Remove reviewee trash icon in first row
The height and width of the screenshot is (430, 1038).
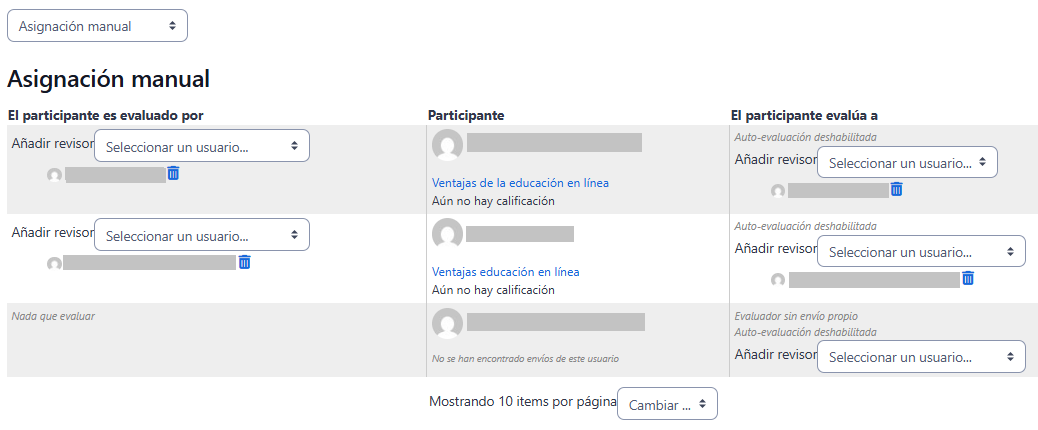click(896, 189)
